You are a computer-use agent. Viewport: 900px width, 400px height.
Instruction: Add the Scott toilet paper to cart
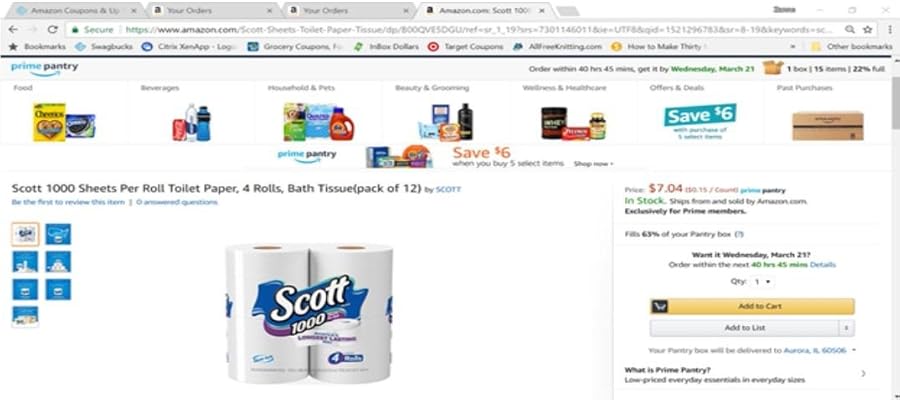pyautogui.click(x=752, y=306)
